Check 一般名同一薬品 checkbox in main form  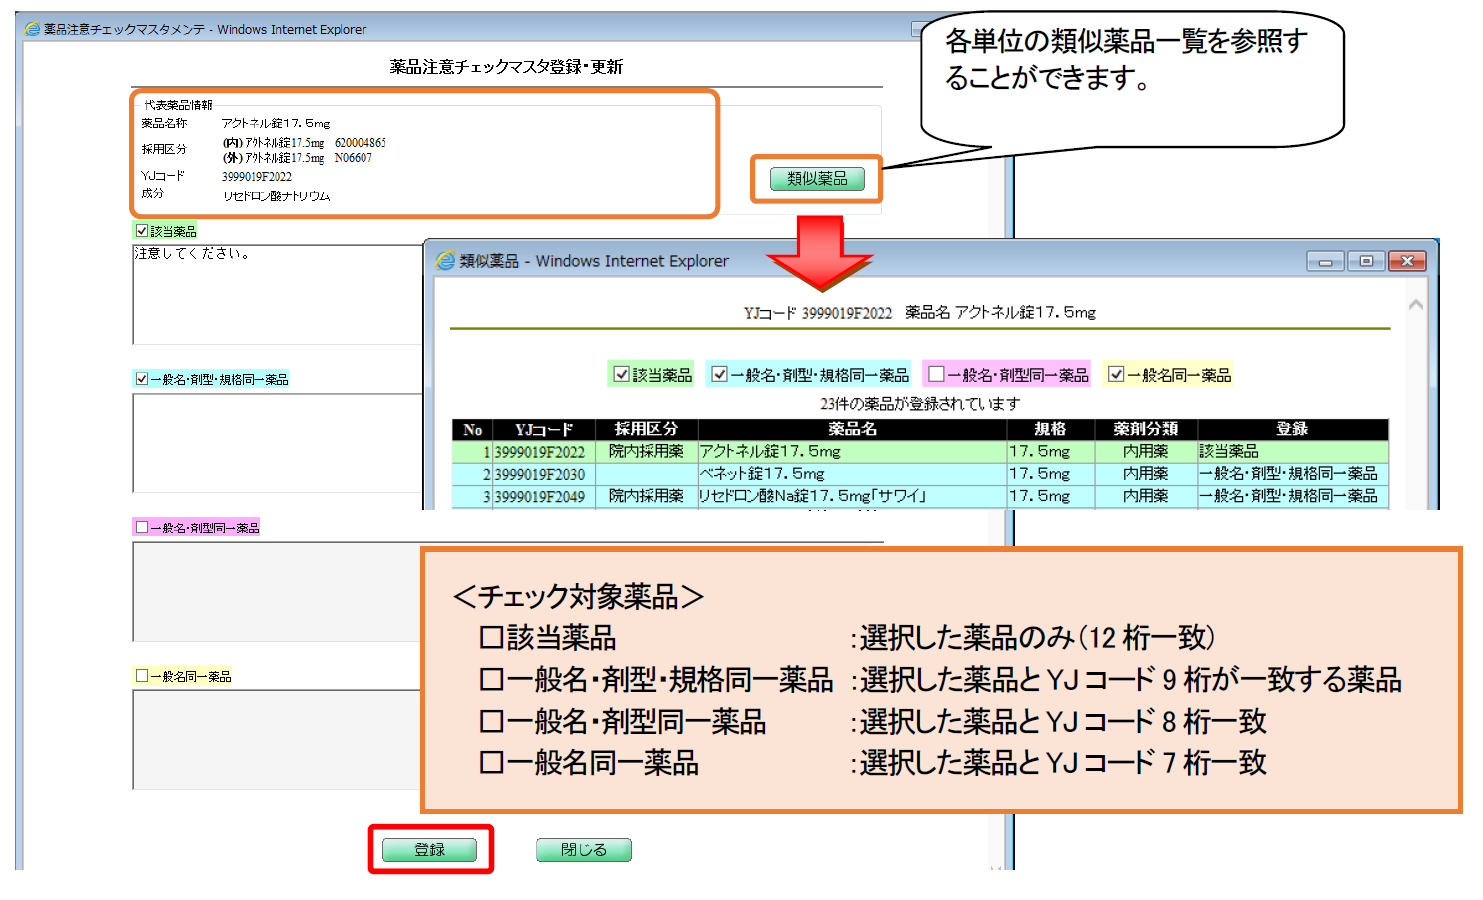(142, 676)
